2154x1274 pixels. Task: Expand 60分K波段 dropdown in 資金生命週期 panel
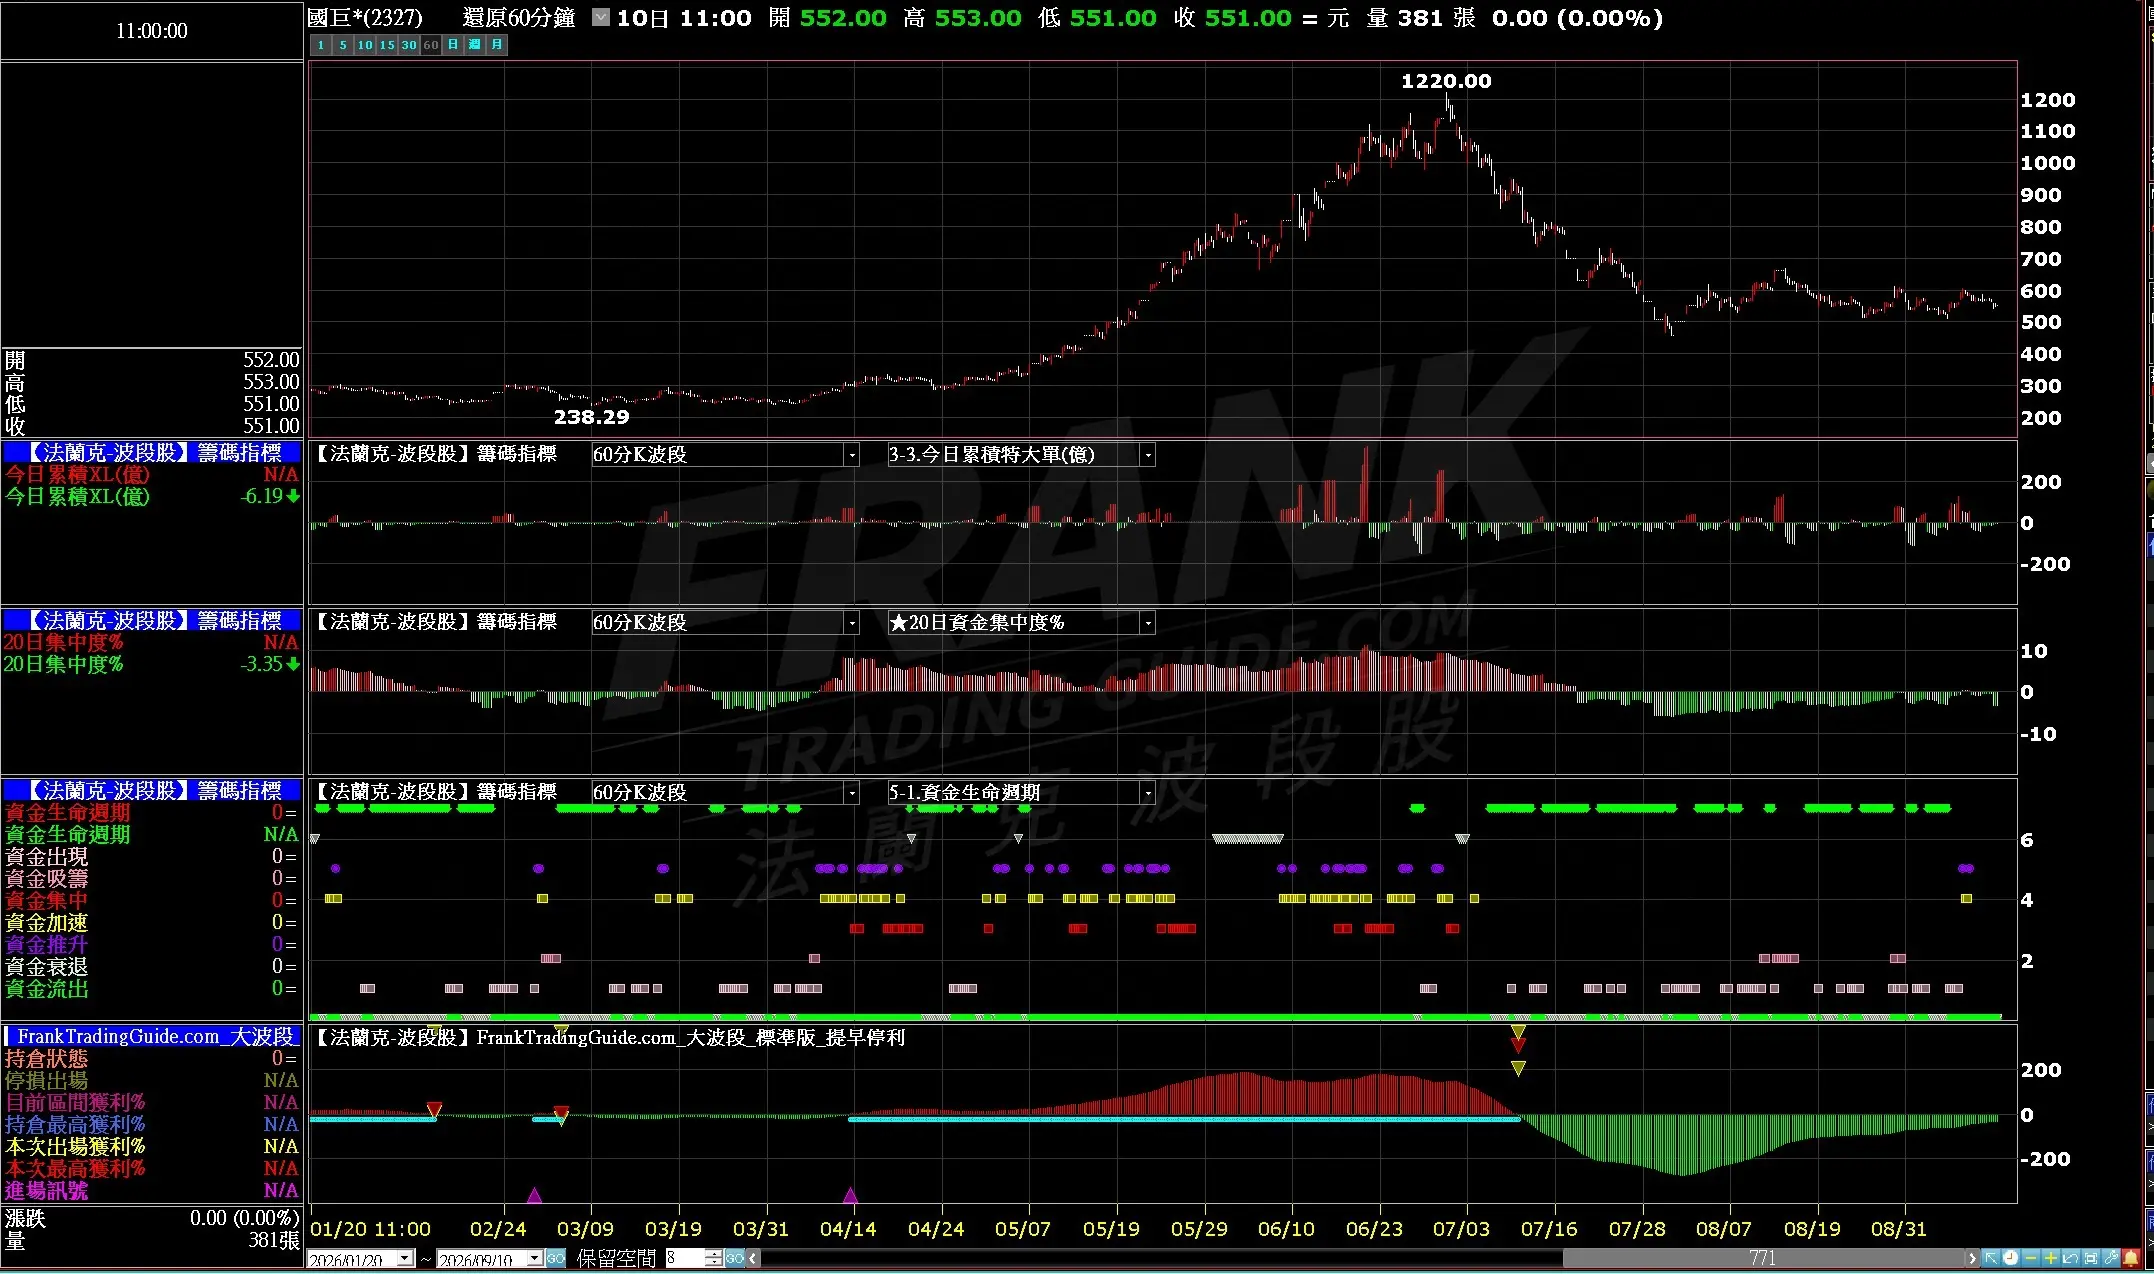click(x=852, y=793)
